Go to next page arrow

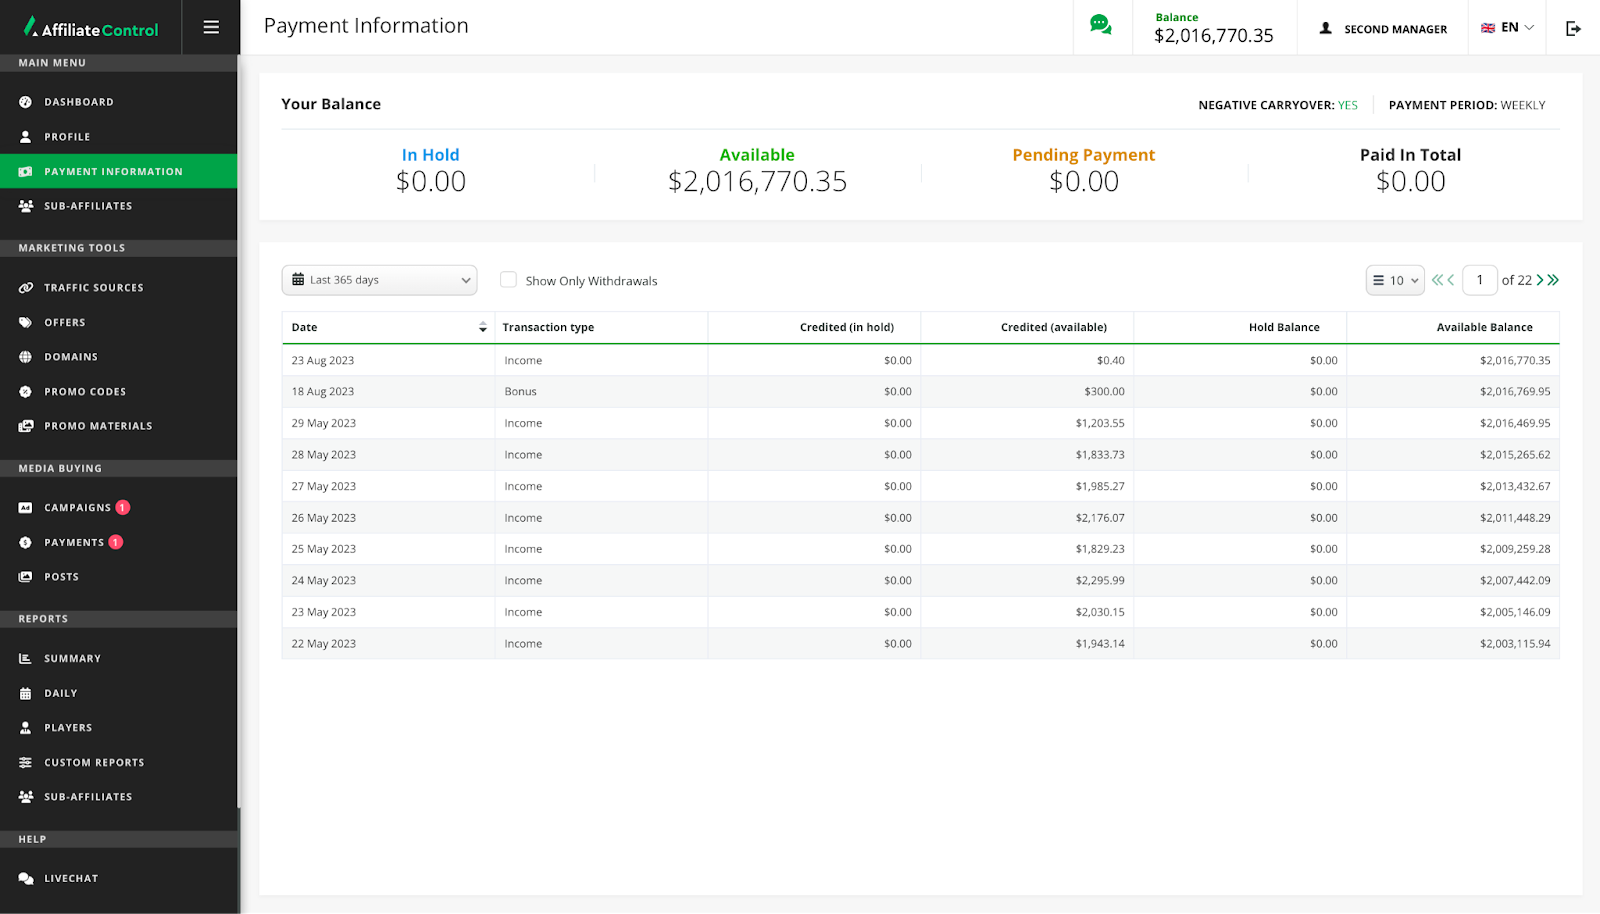(x=1540, y=280)
